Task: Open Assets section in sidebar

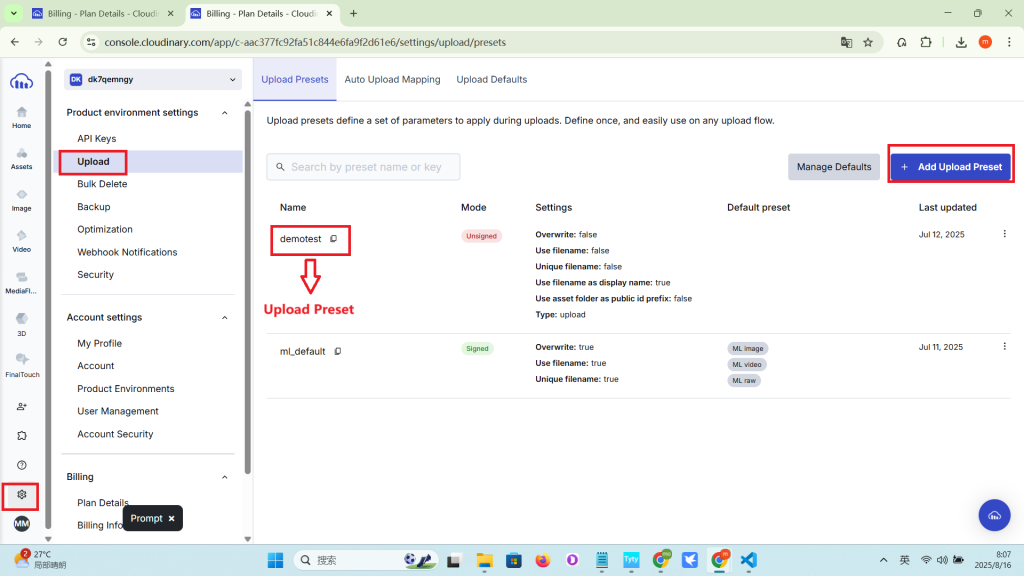Action: coord(22,159)
